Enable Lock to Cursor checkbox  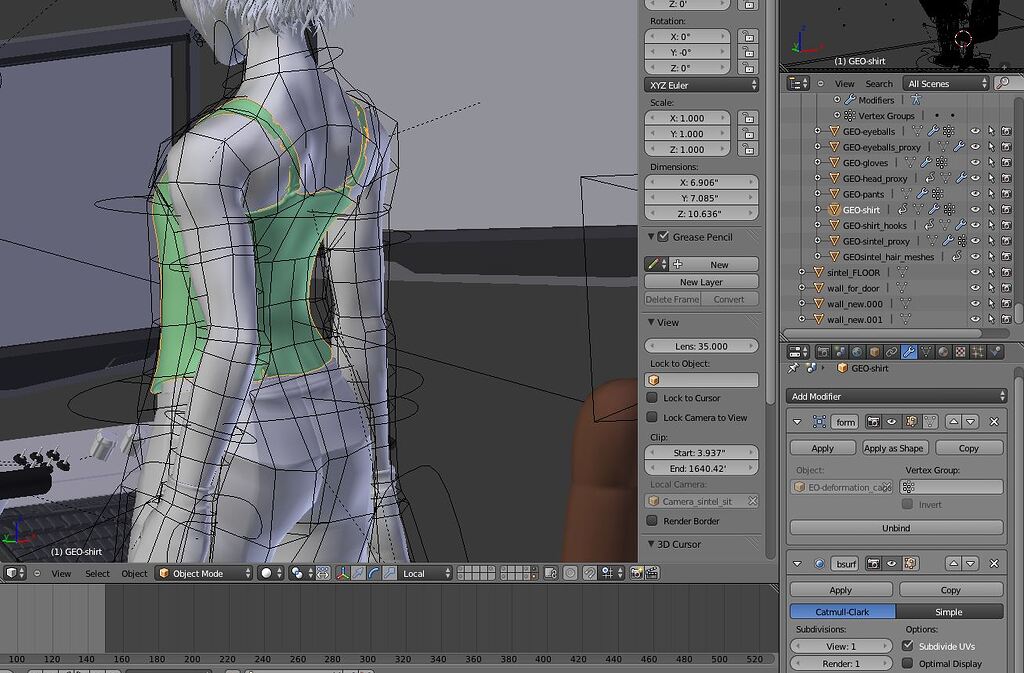652,398
